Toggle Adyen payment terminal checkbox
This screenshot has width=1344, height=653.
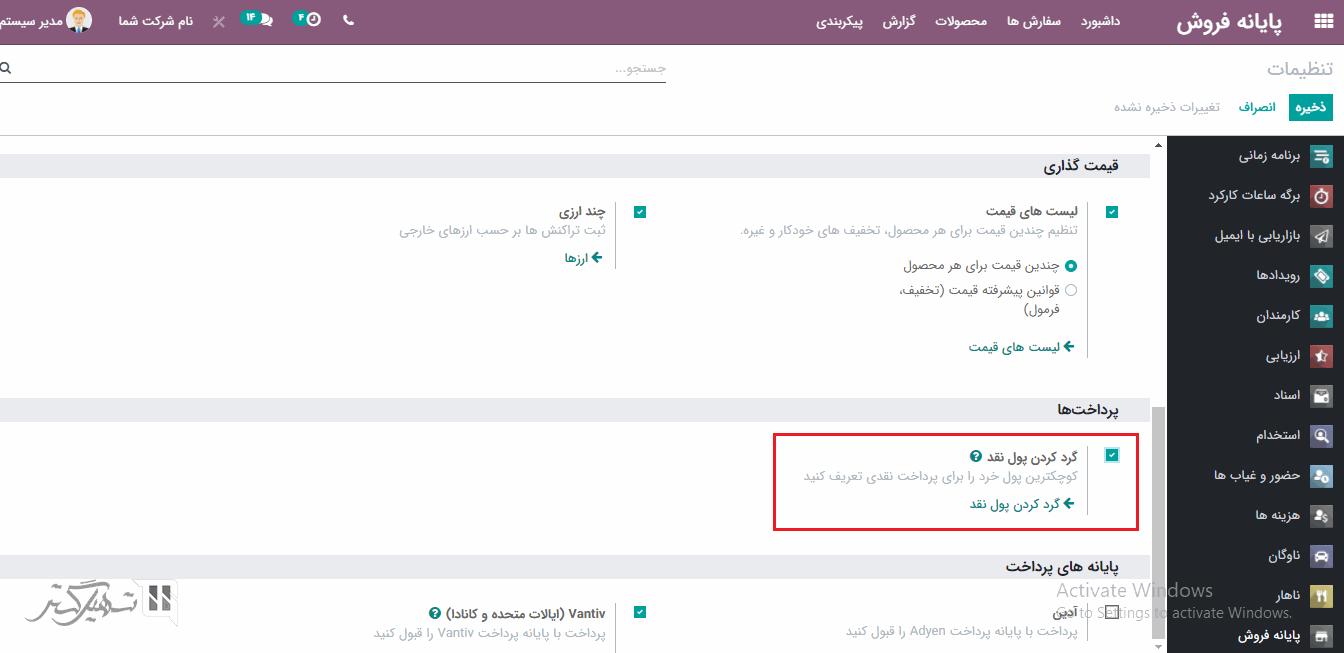pyautogui.click(x=1112, y=612)
